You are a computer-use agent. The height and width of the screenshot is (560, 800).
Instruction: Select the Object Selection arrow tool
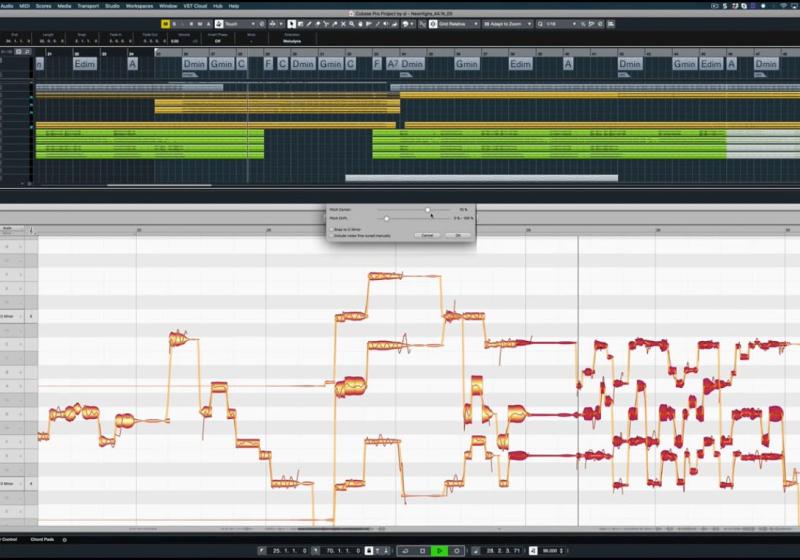(x=292, y=23)
